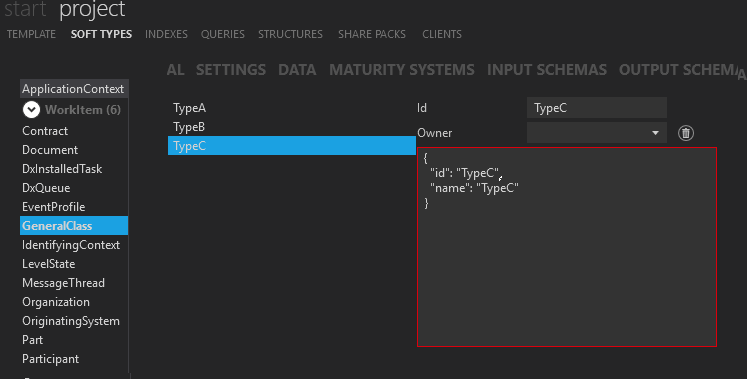Click the "name": "TypeC" JSON line
The image size is (747, 379).
[474, 188]
